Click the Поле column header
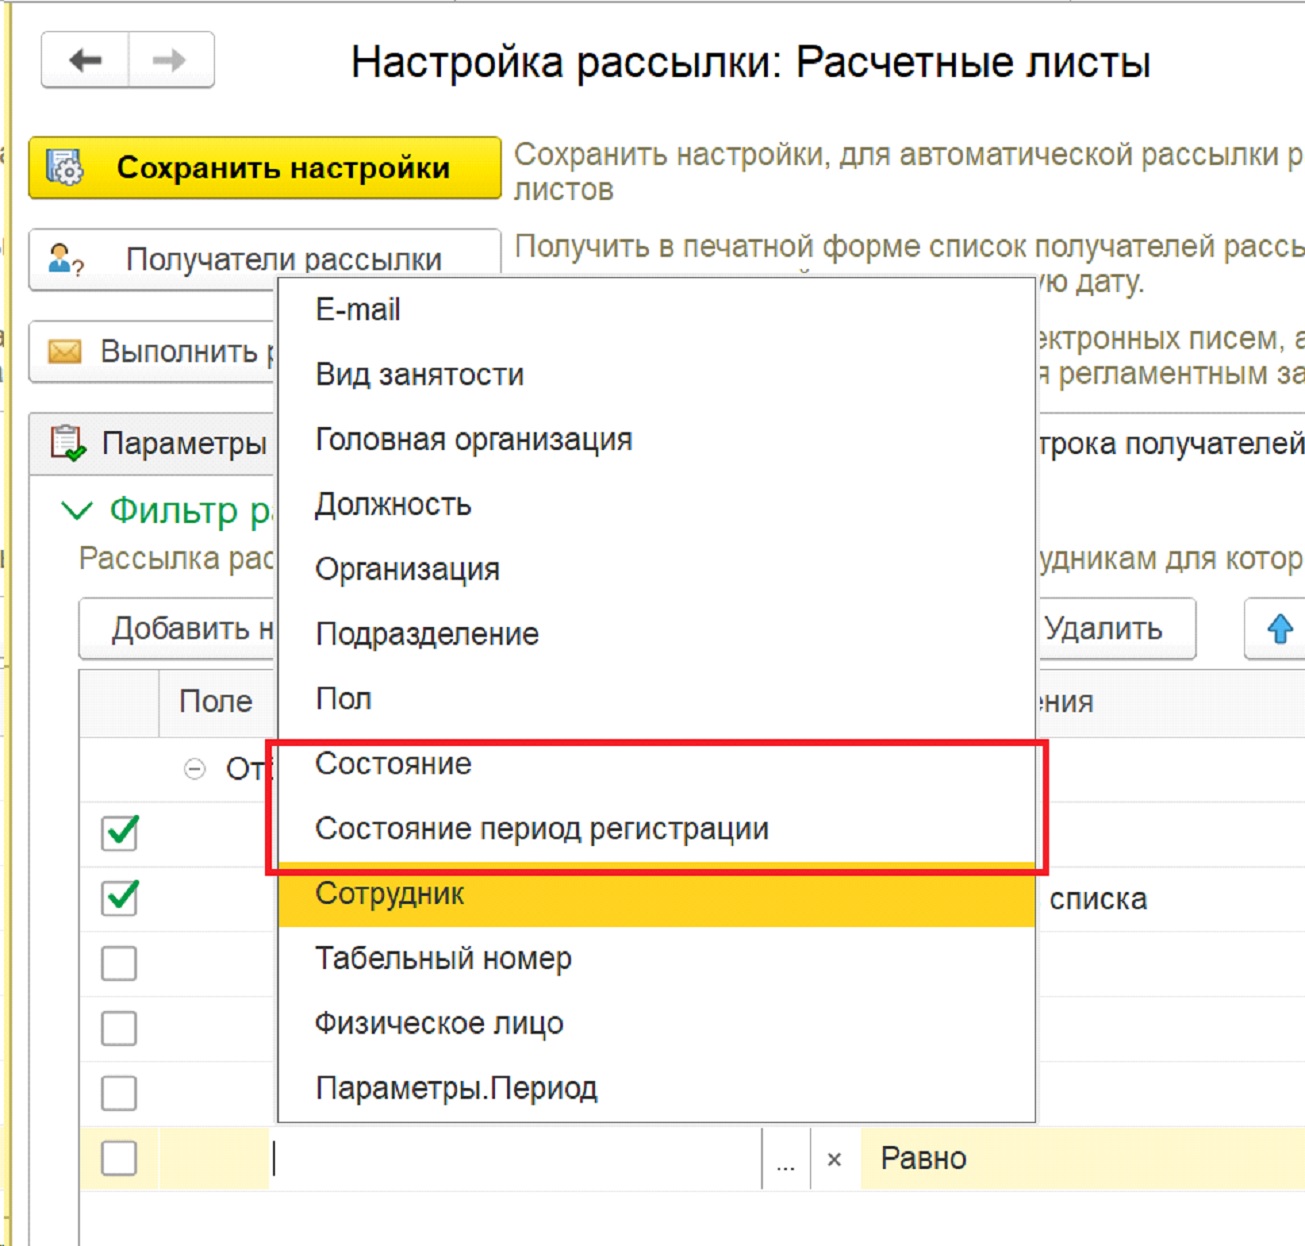The height and width of the screenshot is (1246, 1305). [x=216, y=702]
